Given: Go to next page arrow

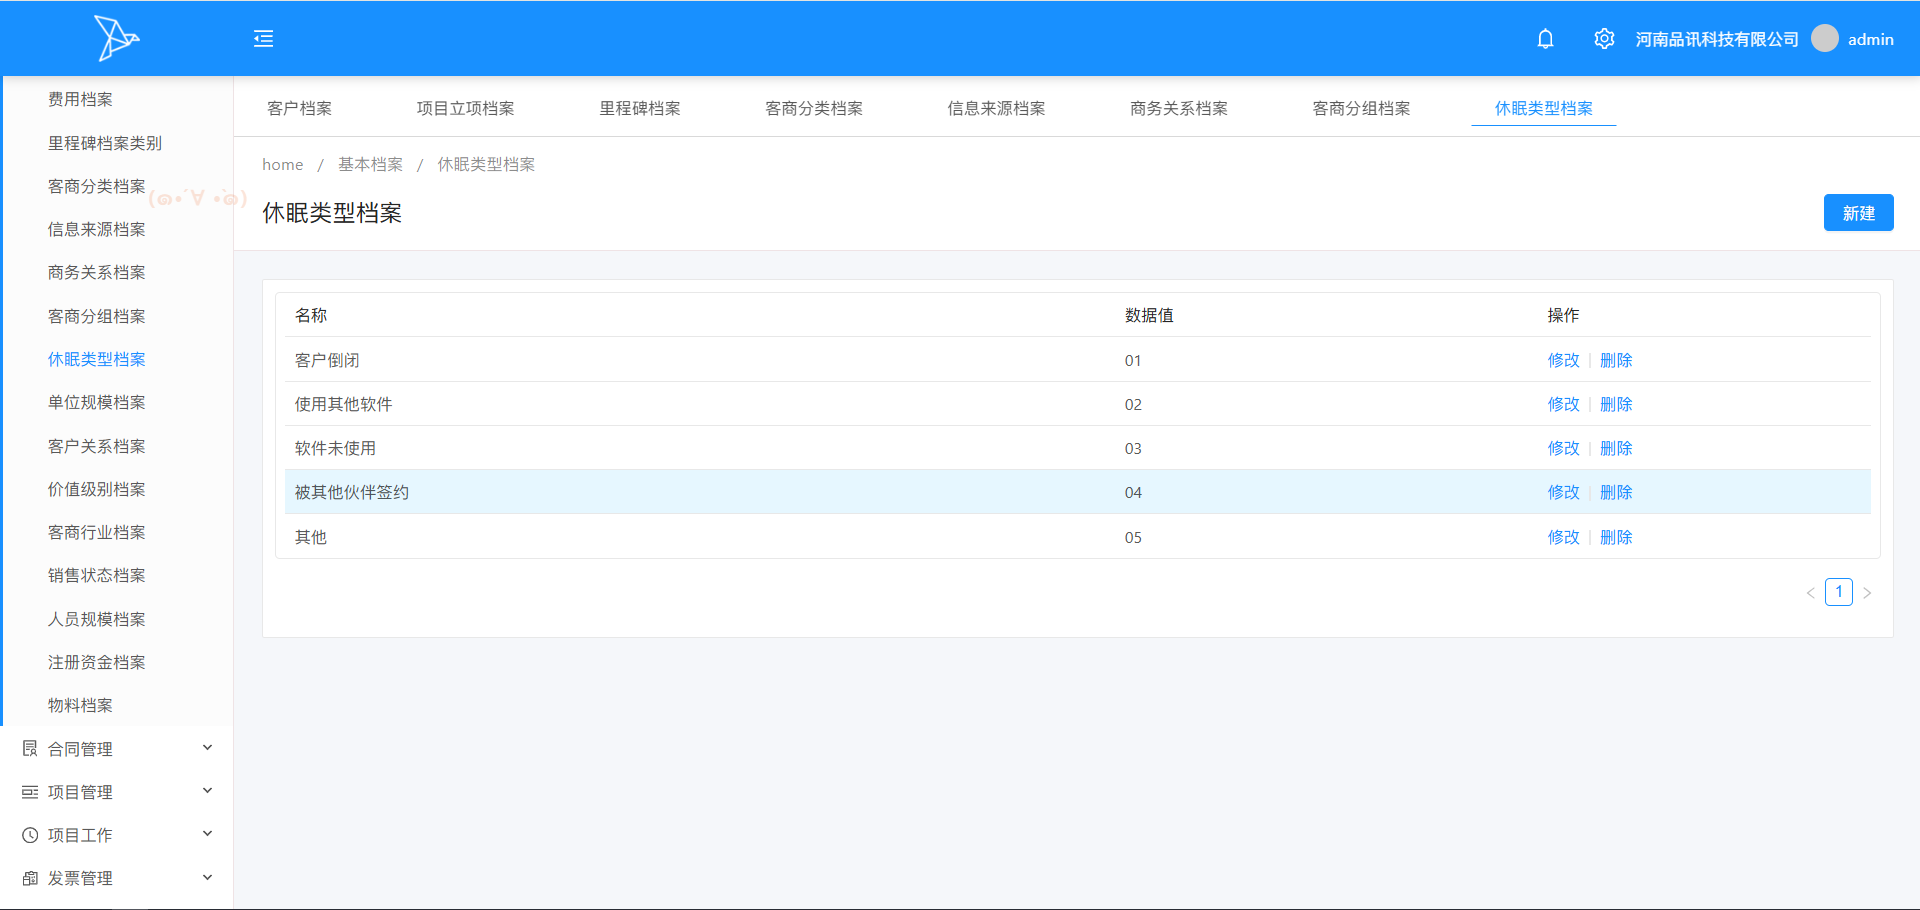Looking at the screenshot, I should pos(1867,593).
